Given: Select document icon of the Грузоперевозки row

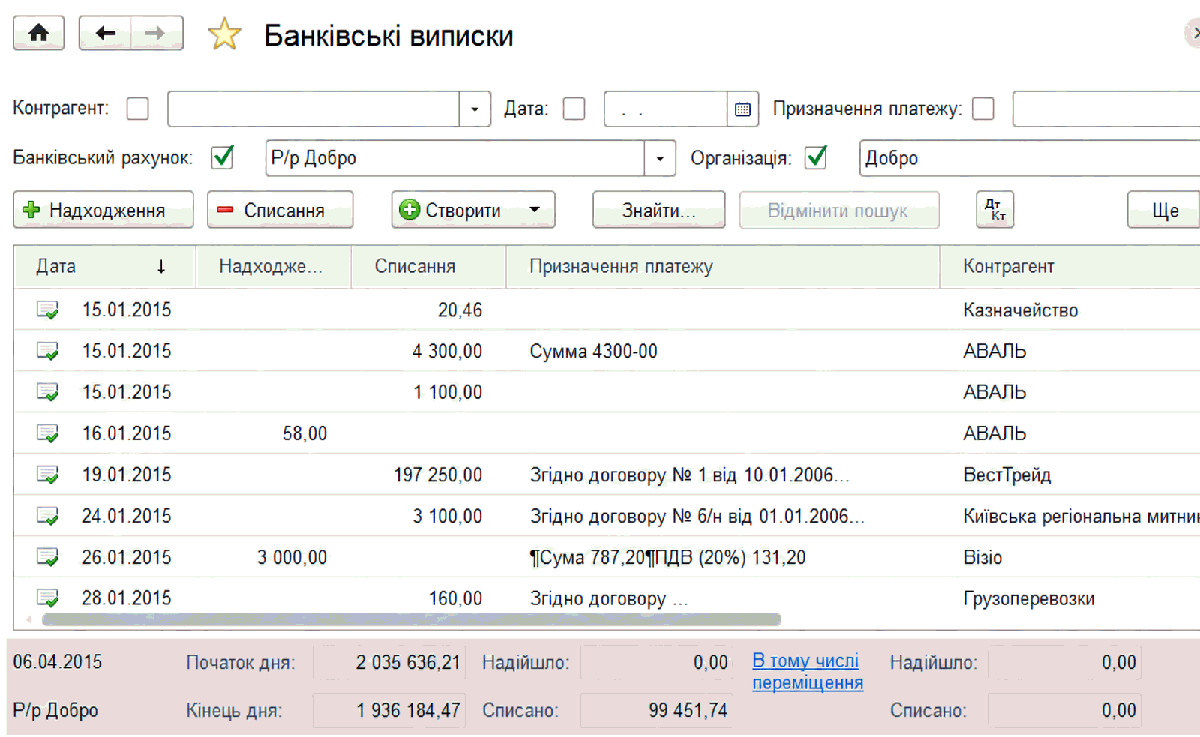Looking at the screenshot, I should click(47, 598).
